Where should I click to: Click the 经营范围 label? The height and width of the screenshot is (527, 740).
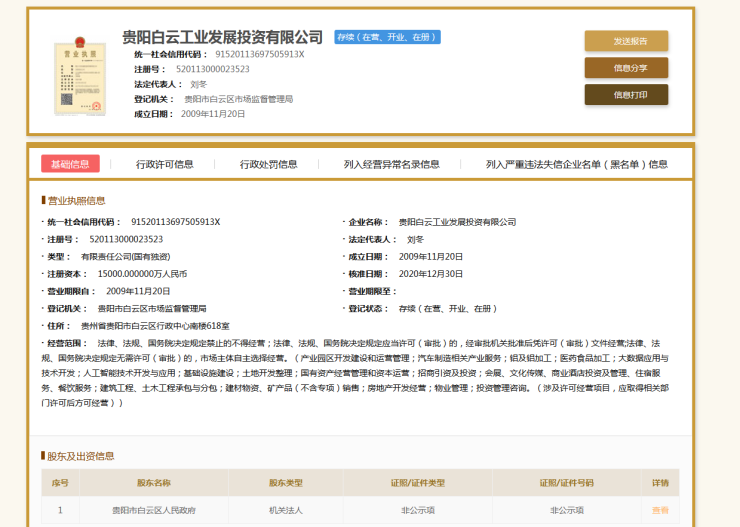click(67, 343)
